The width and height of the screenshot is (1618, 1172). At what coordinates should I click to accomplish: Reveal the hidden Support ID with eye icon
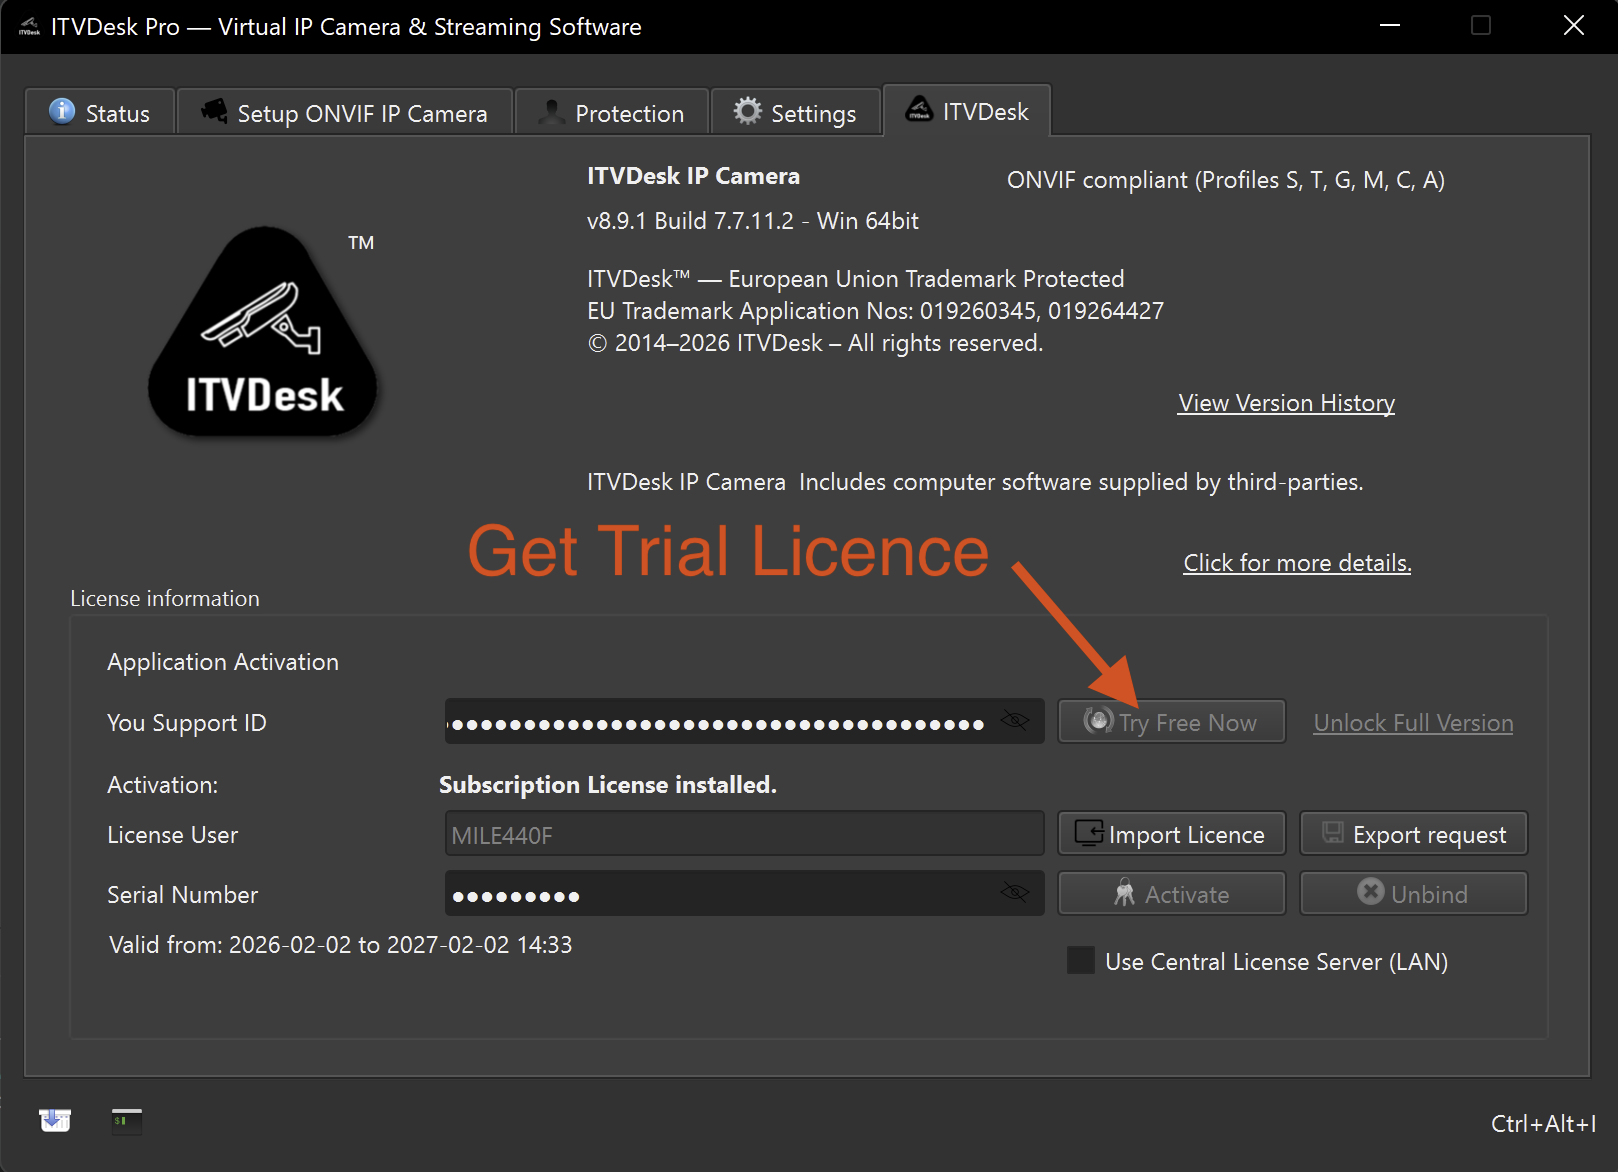[1014, 721]
